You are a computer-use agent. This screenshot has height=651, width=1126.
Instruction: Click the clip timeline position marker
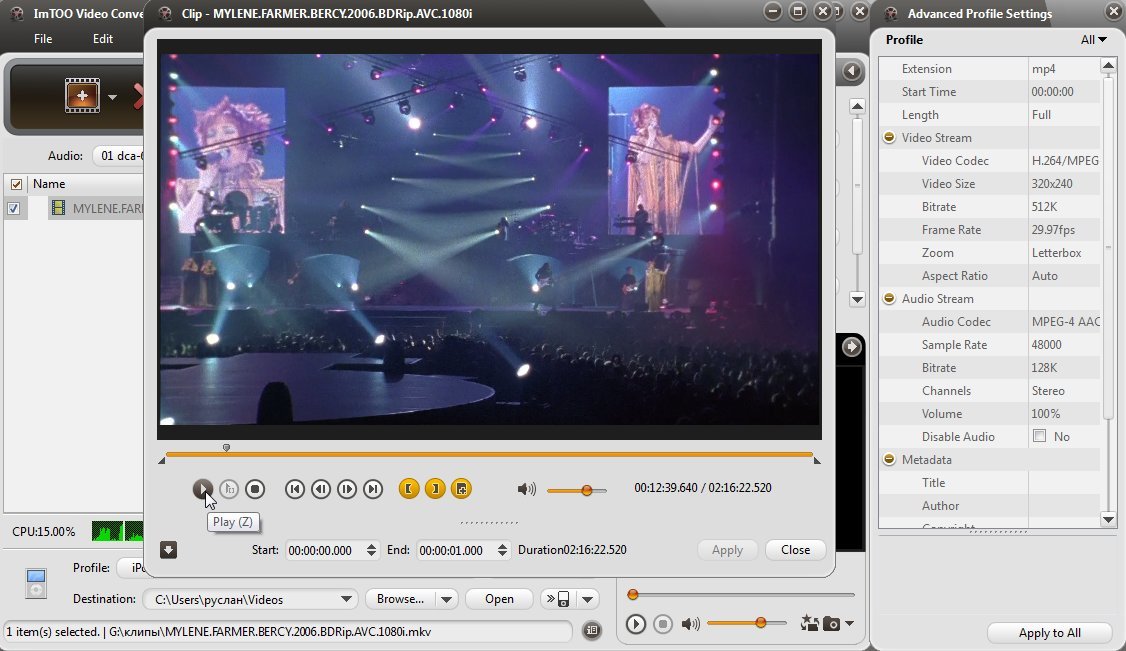(226, 448)
